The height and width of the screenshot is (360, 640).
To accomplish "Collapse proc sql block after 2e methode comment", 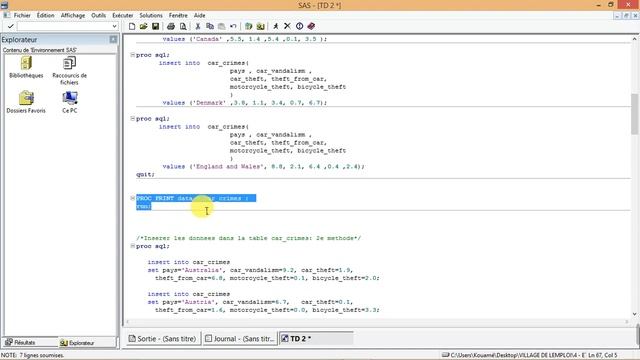I will [x=132, y=246].
